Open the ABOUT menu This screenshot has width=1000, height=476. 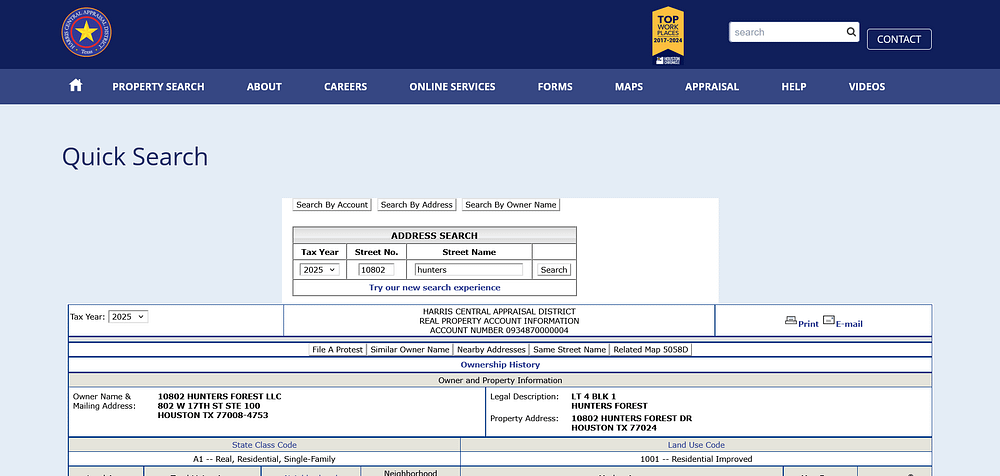pos(264,87)
